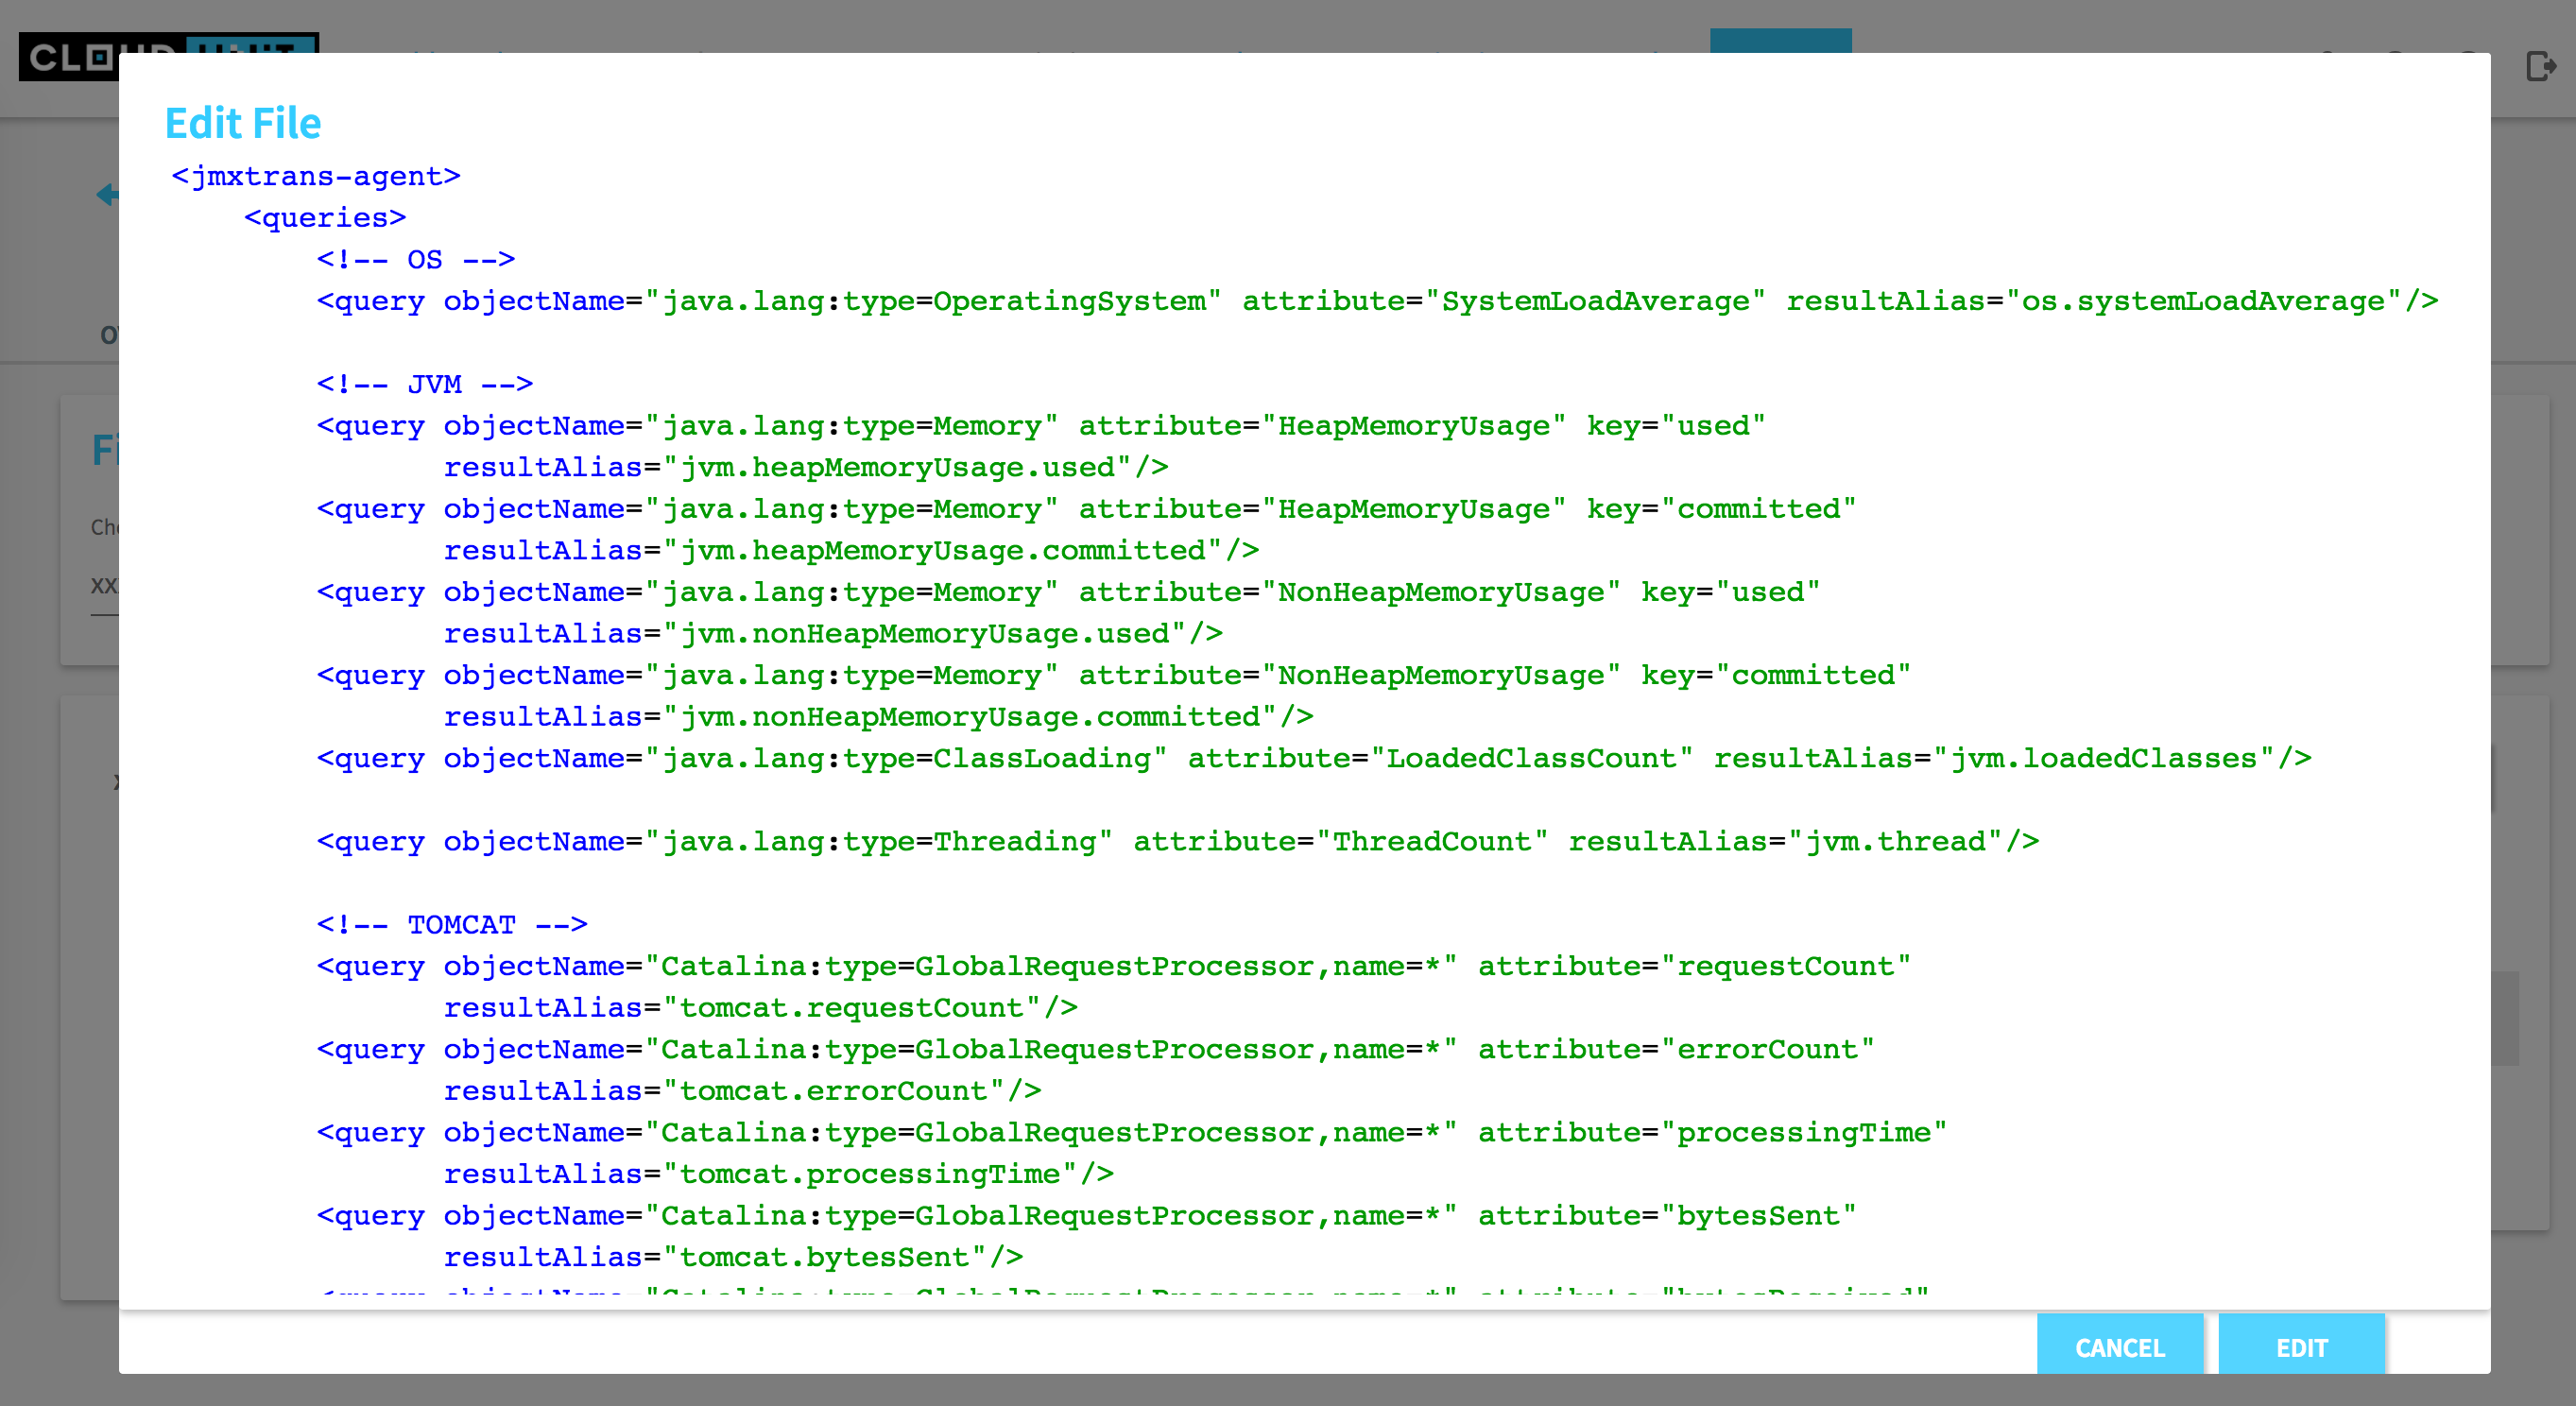Click the processingTime attribute value
This screenshot has width=2576, height=1406.
(1803, 1133)
